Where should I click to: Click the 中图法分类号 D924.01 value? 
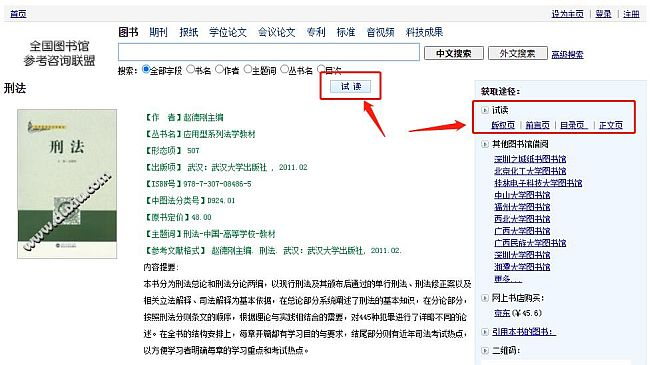221,200
